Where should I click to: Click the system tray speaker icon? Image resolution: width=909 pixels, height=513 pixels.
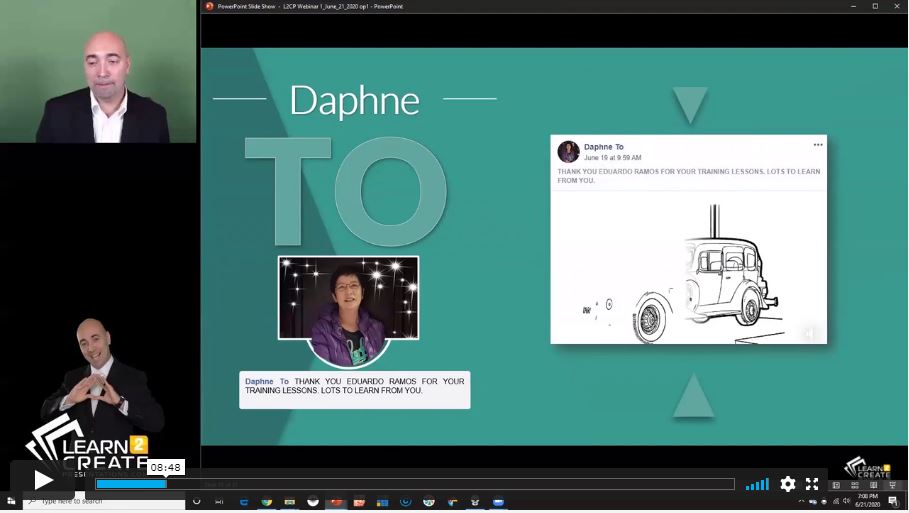coord(846,501)
